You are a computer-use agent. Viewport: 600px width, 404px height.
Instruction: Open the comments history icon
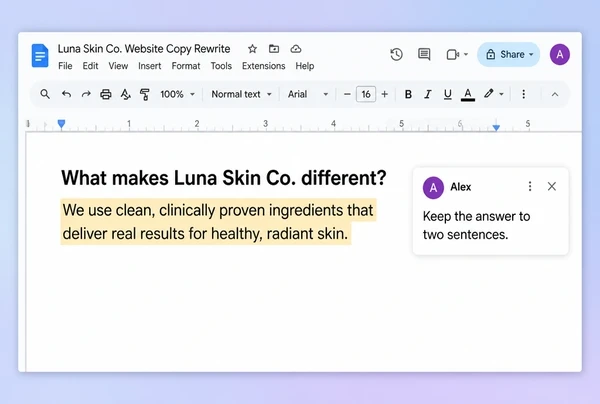pyautogui.click(x=424, y=54)
